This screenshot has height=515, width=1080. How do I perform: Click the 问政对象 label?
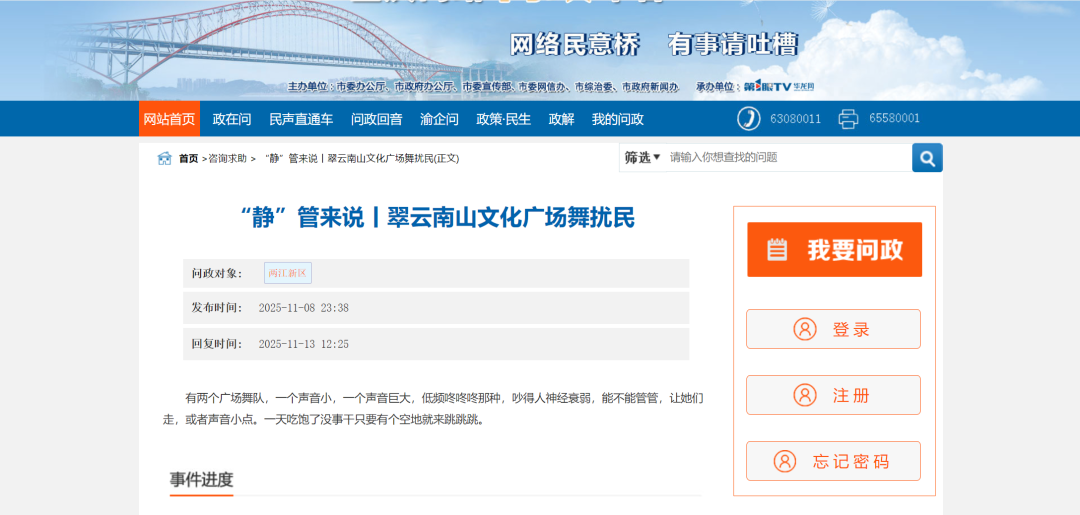click(217, 273)
